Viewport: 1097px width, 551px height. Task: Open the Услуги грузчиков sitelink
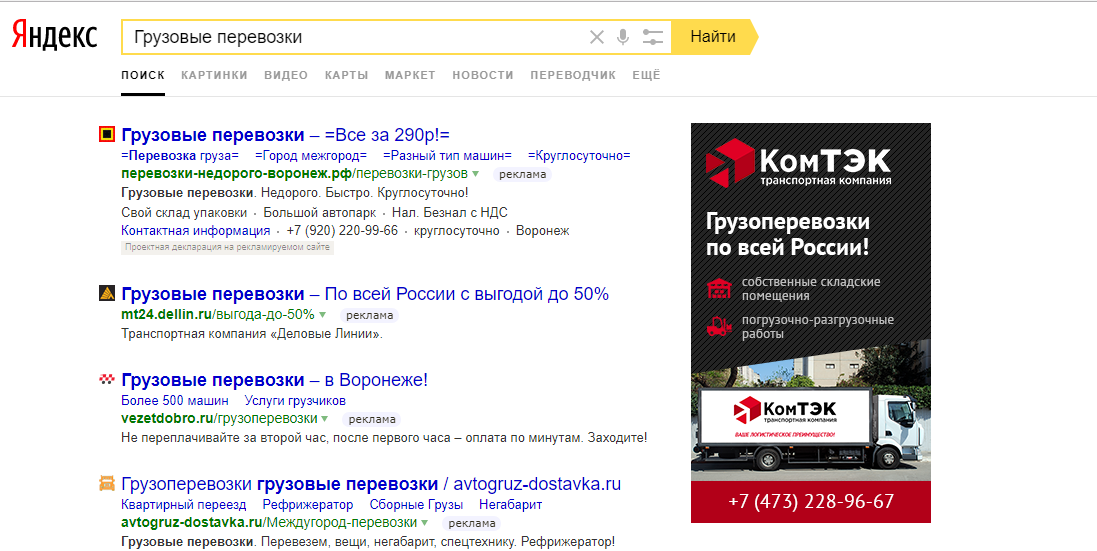pyautogui.click(x=295, y=401)
